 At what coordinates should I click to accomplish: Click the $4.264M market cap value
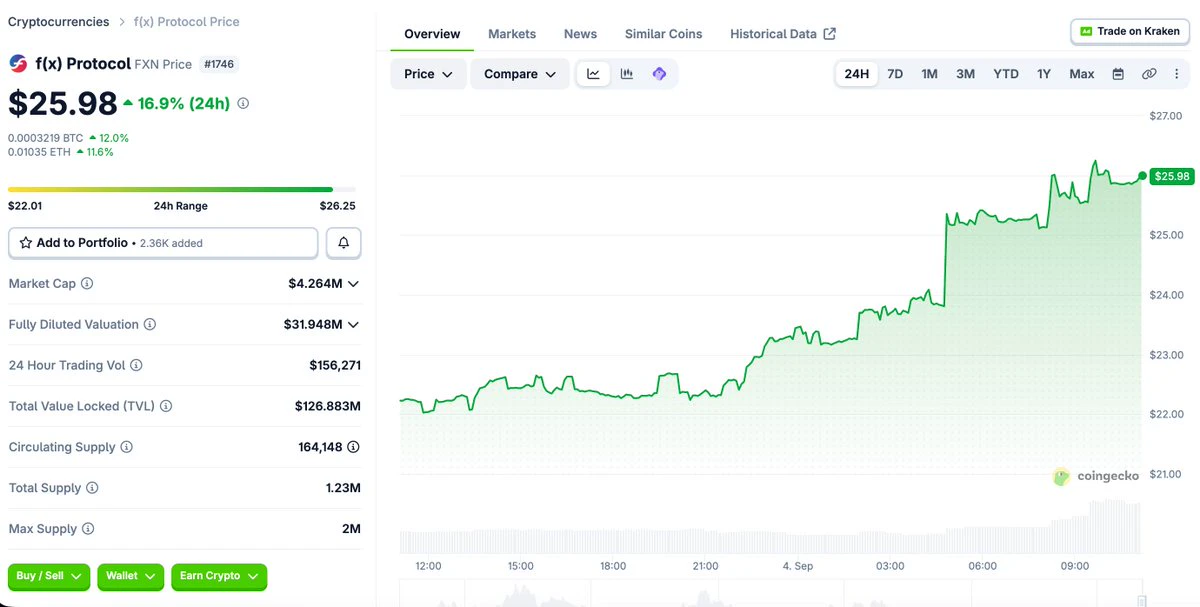[316, 284]
